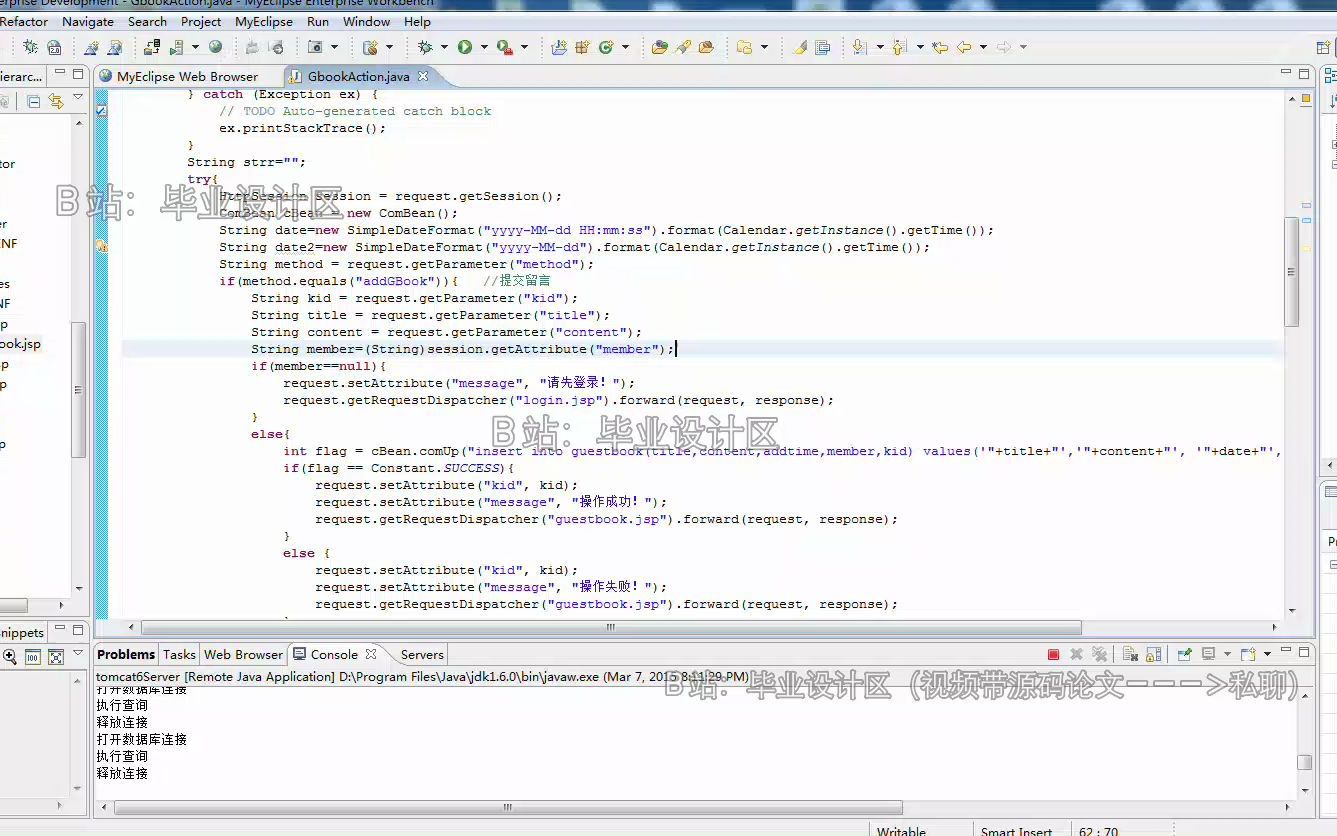Viewport: 1337px width, 836px height.
Task: Click the Collapse All icon in left panel
Action: (33, 101)
